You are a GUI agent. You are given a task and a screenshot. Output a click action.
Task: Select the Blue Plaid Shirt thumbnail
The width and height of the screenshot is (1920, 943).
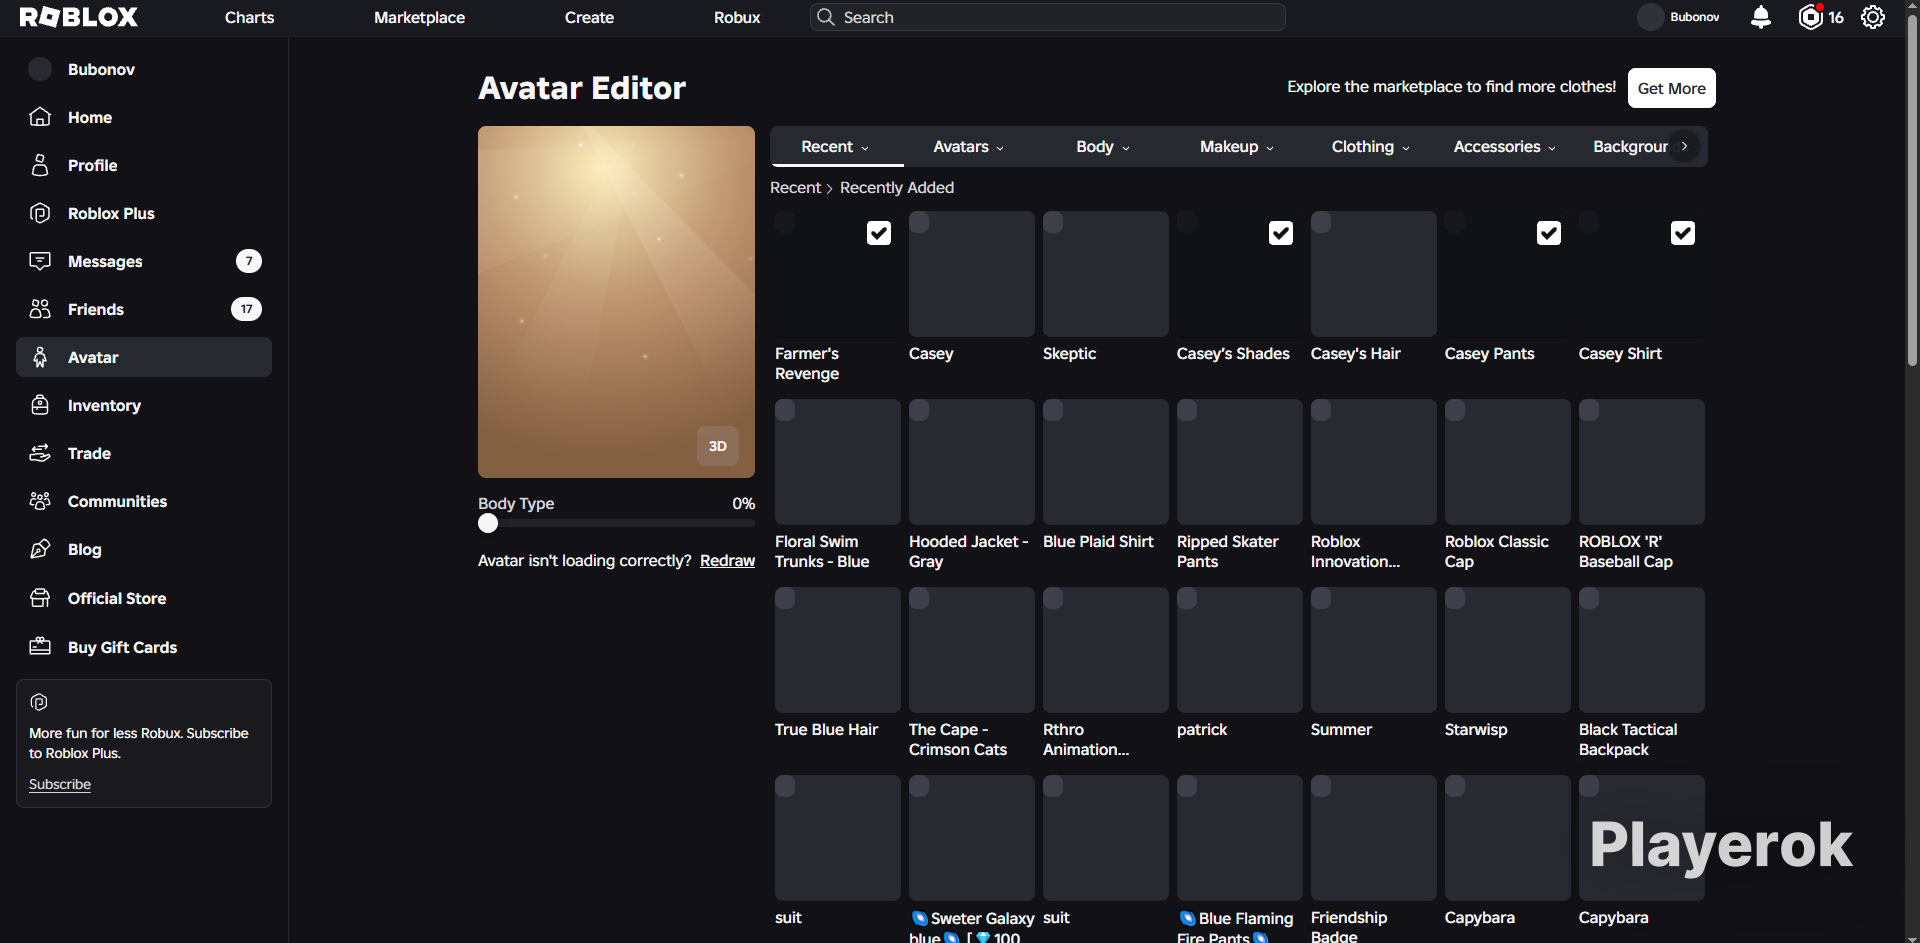1106,462
